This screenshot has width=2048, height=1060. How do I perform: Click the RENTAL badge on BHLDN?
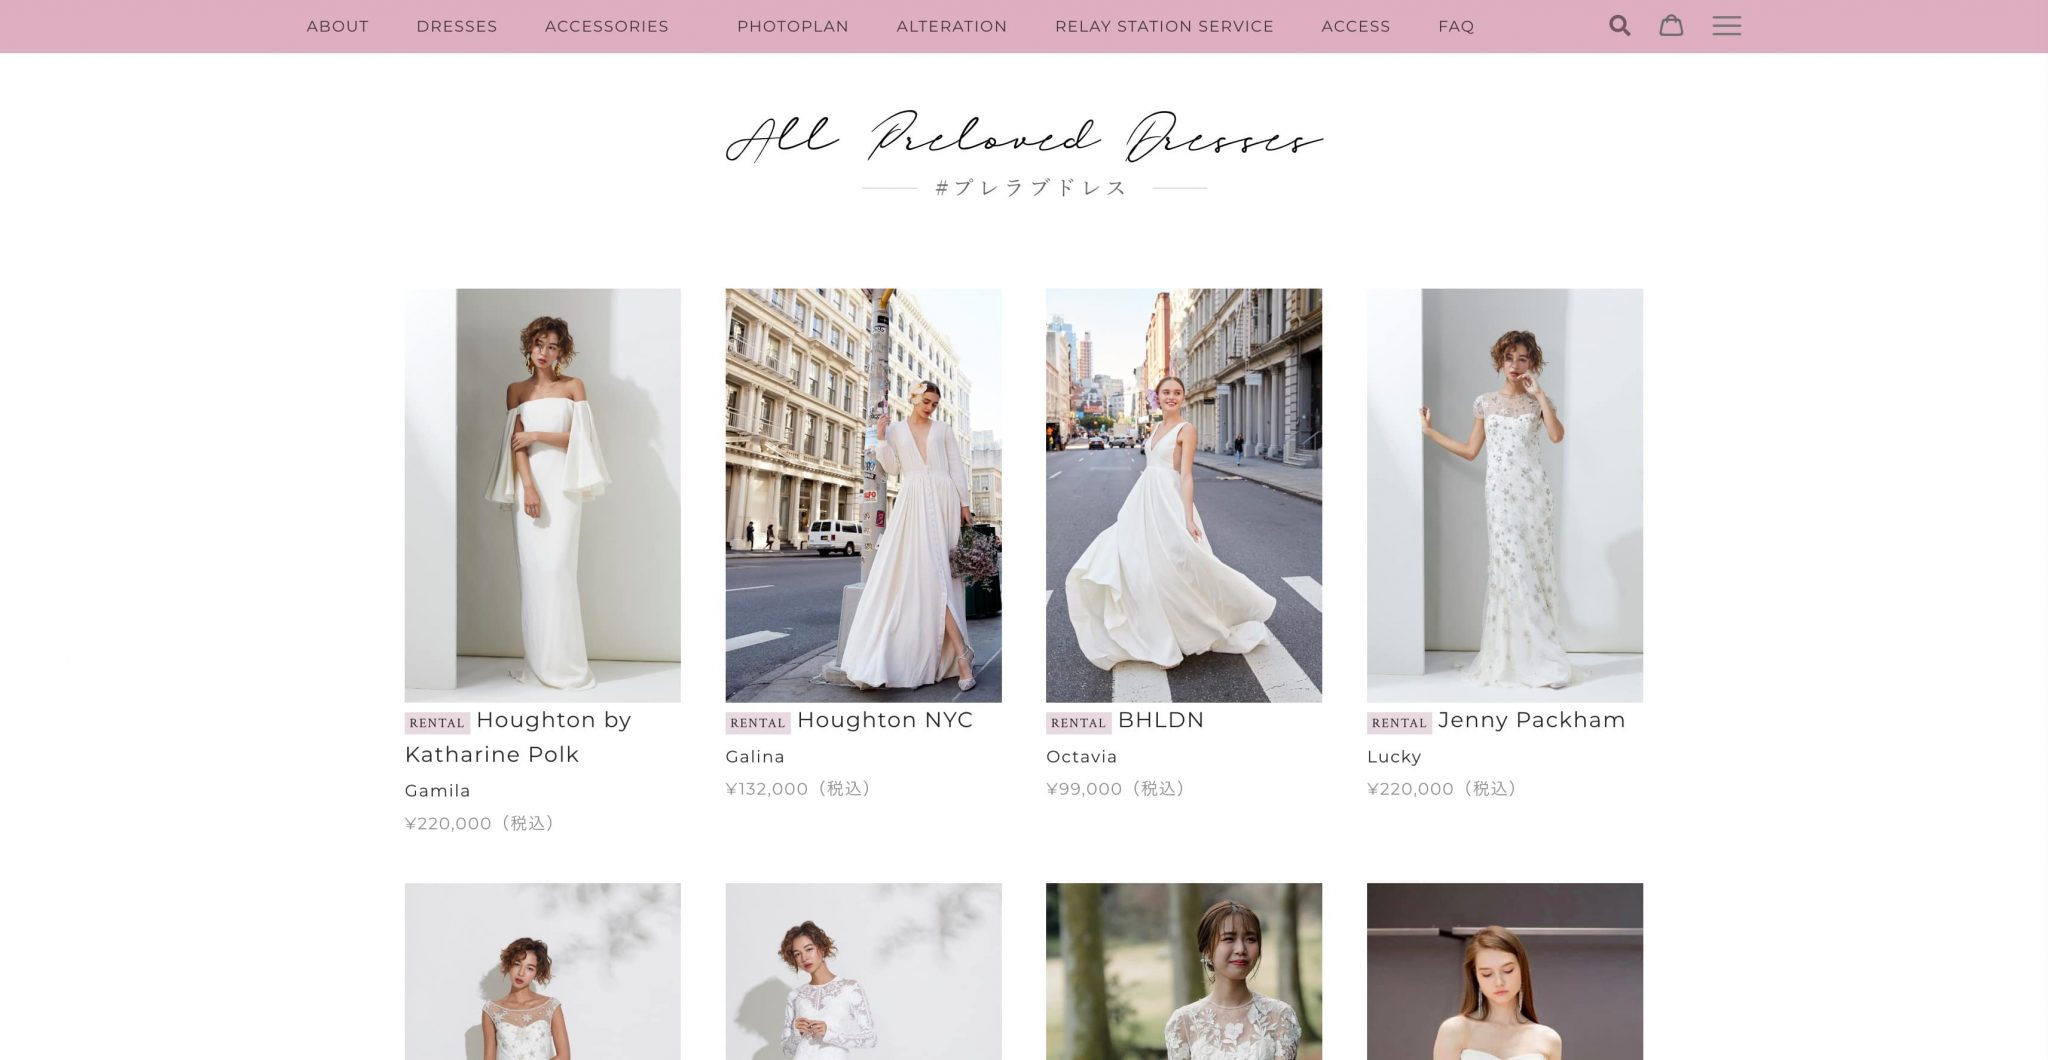(1078, 723)
